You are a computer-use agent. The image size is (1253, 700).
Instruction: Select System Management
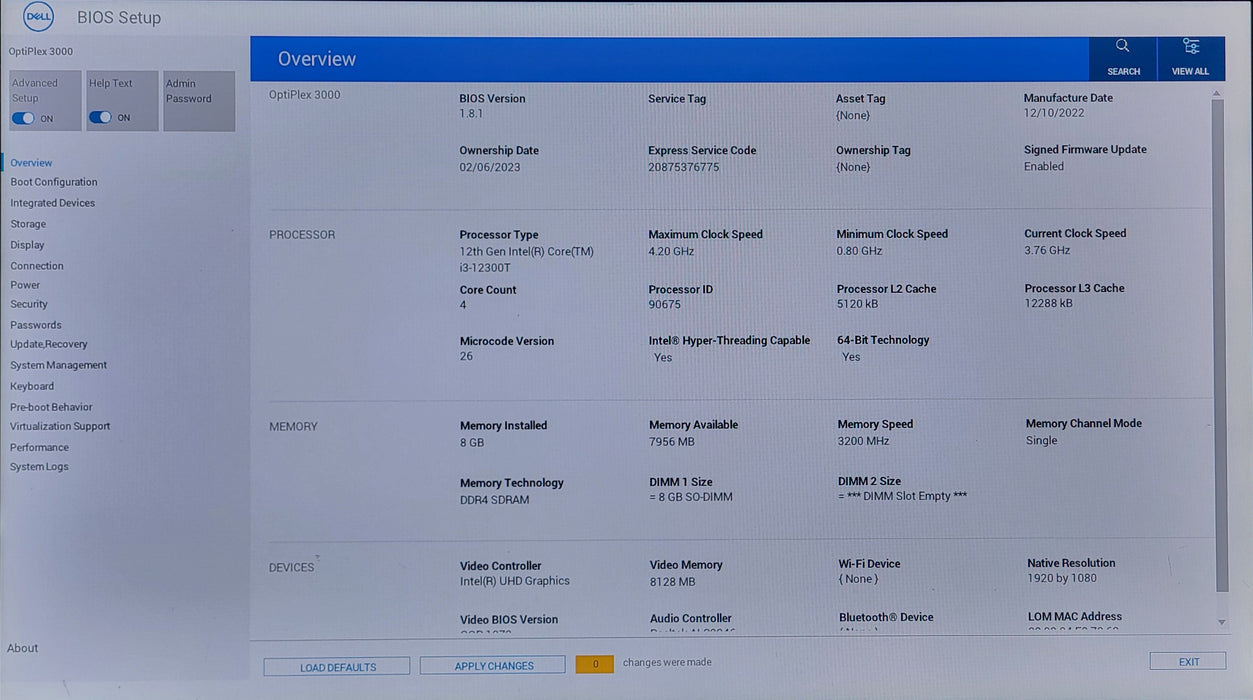(x=59, y=365)
